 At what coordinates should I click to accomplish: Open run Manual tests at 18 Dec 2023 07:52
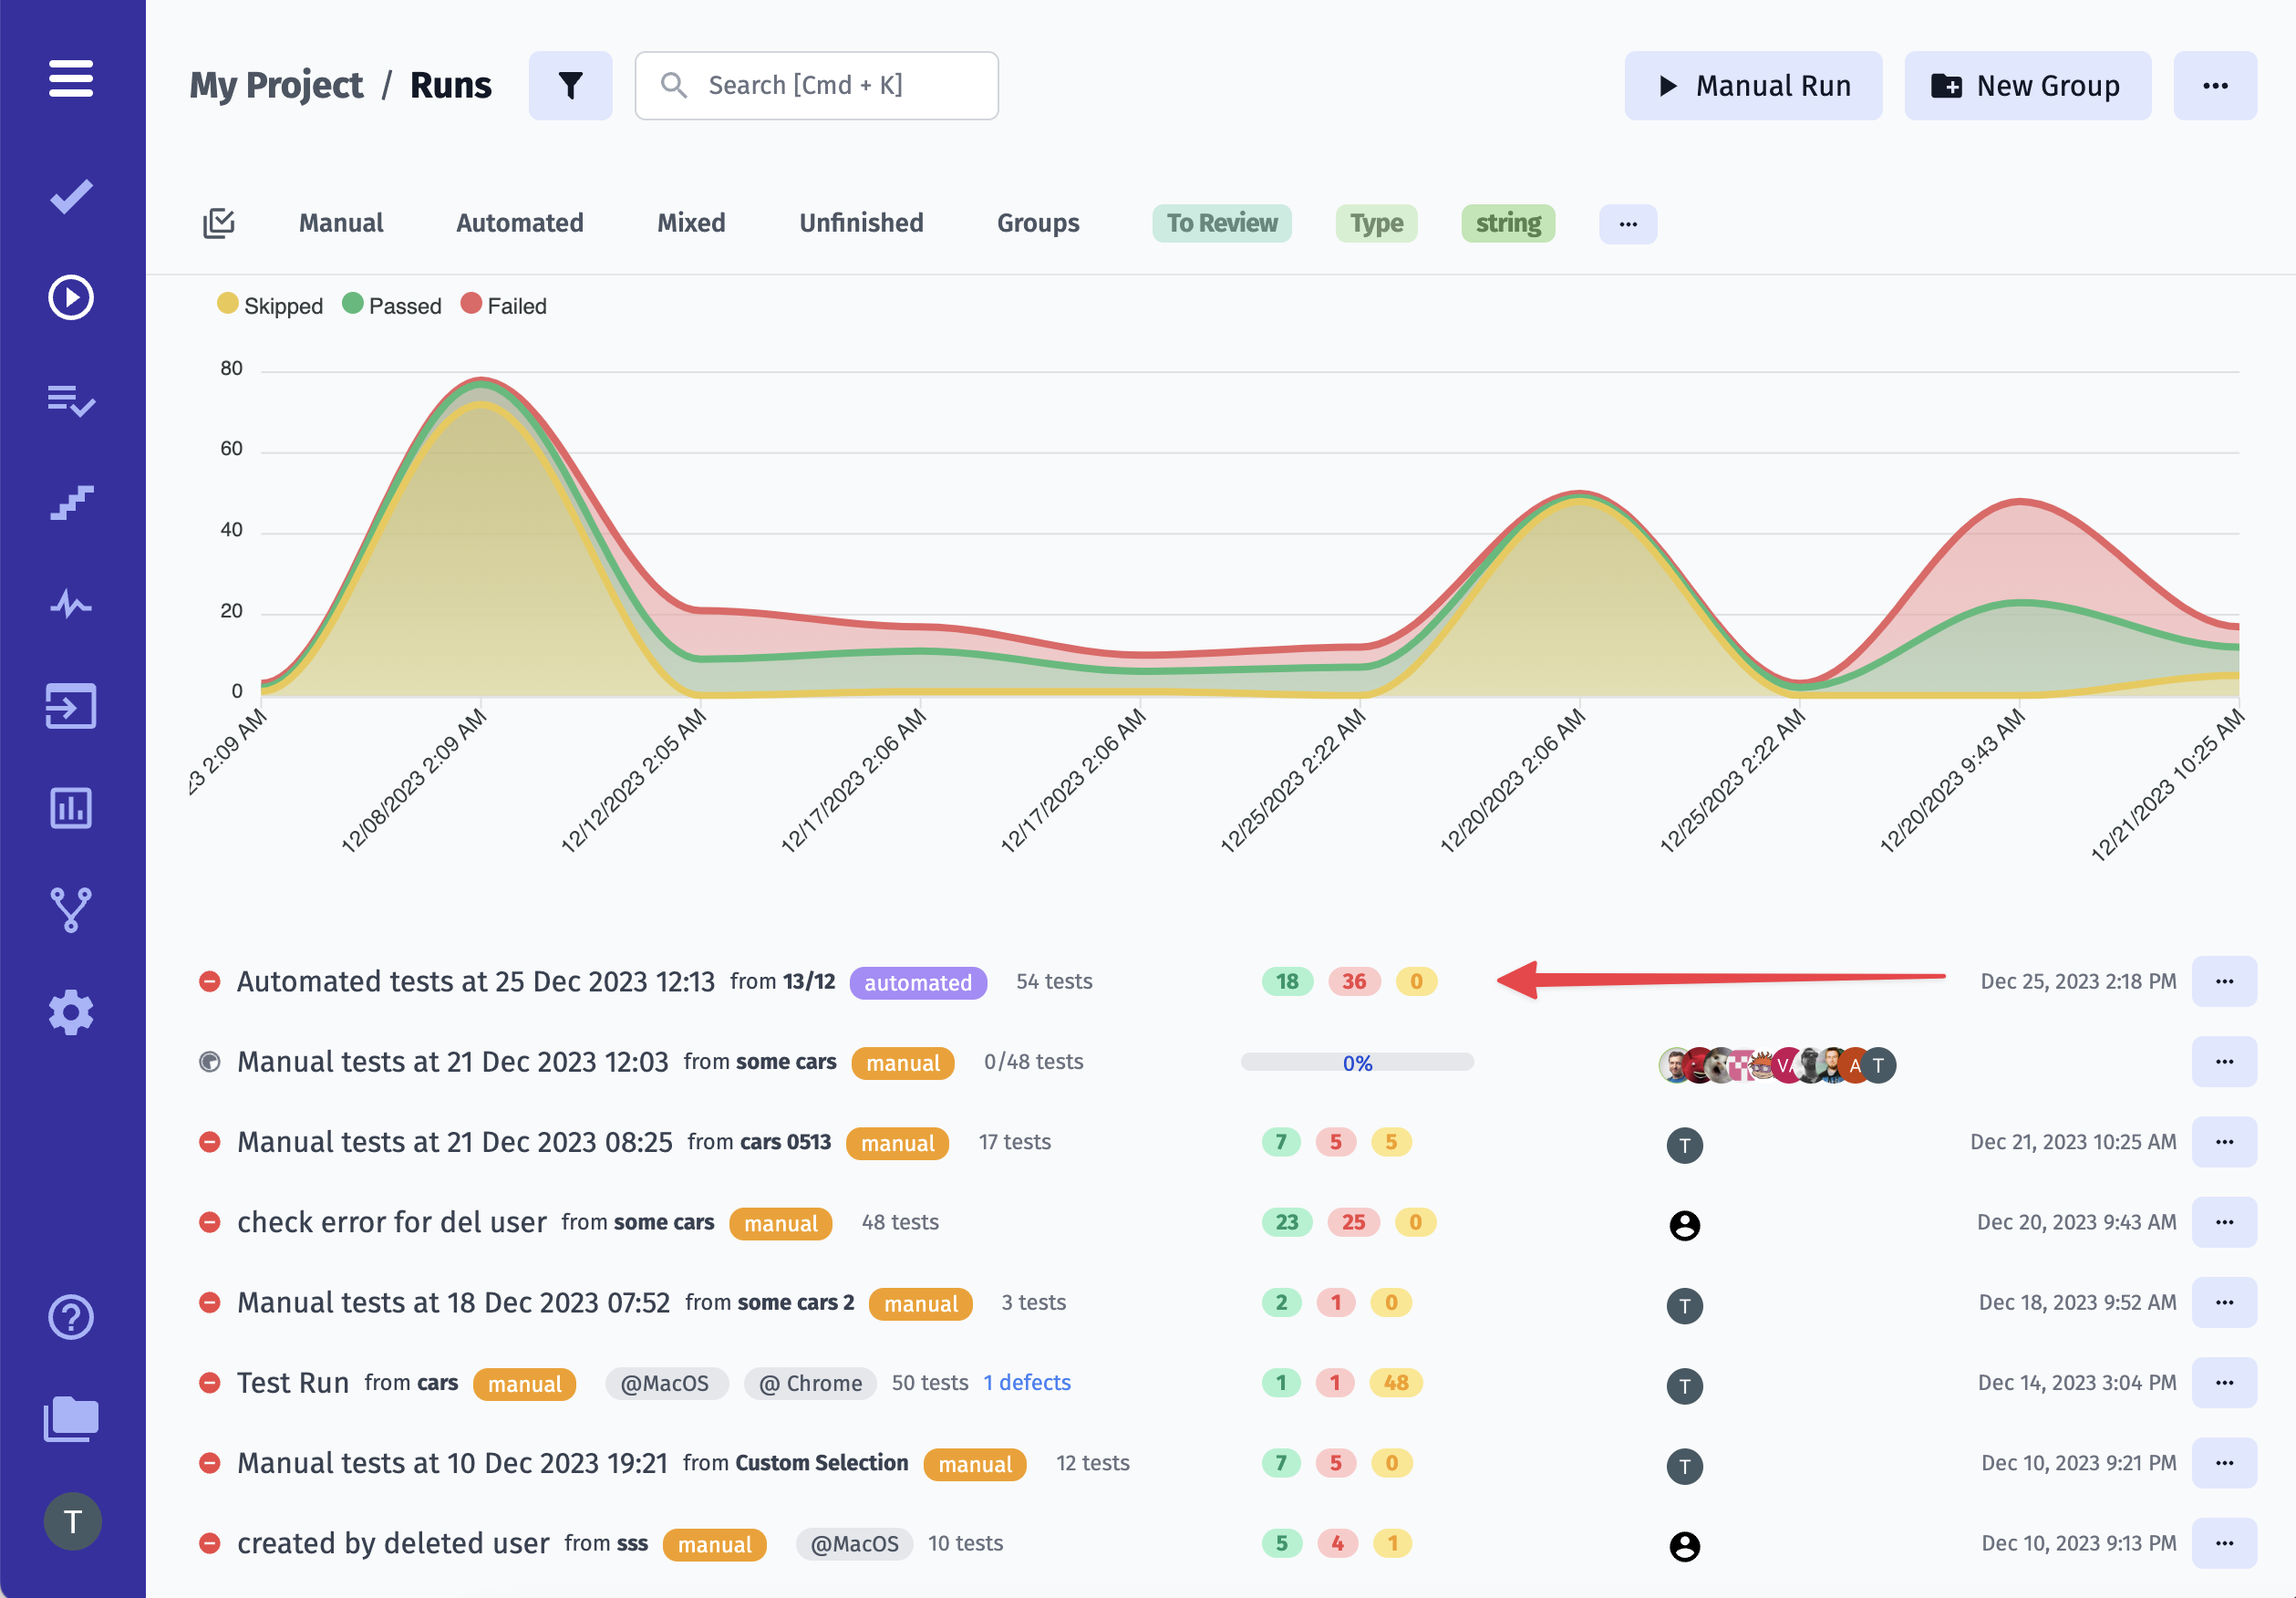[453, 1302]
